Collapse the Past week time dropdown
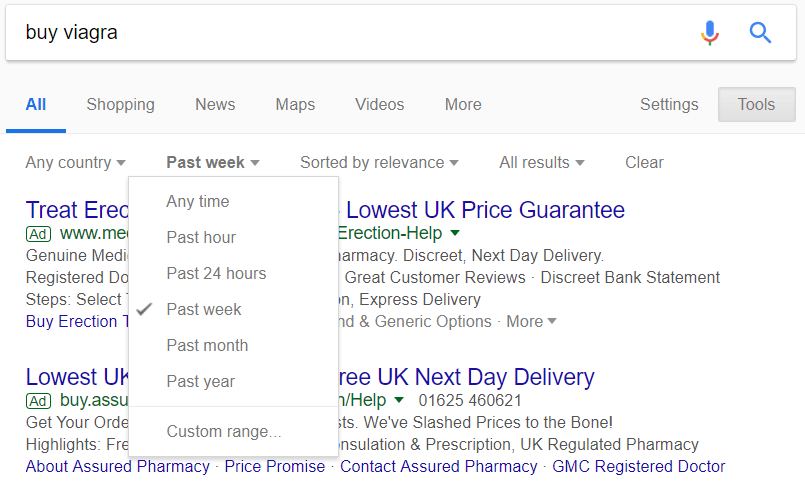The image size is (805, 487). 213,163
